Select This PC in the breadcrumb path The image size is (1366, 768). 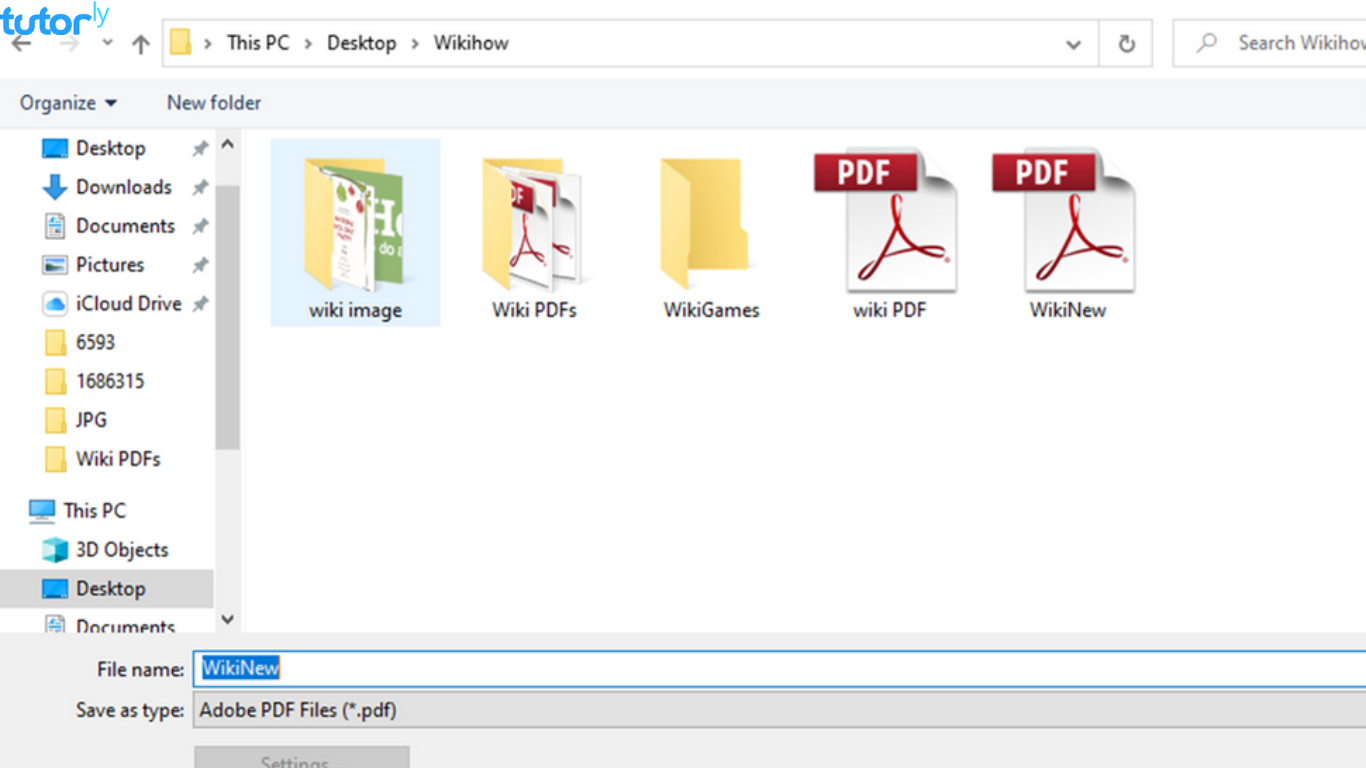[x=257, y=43]
